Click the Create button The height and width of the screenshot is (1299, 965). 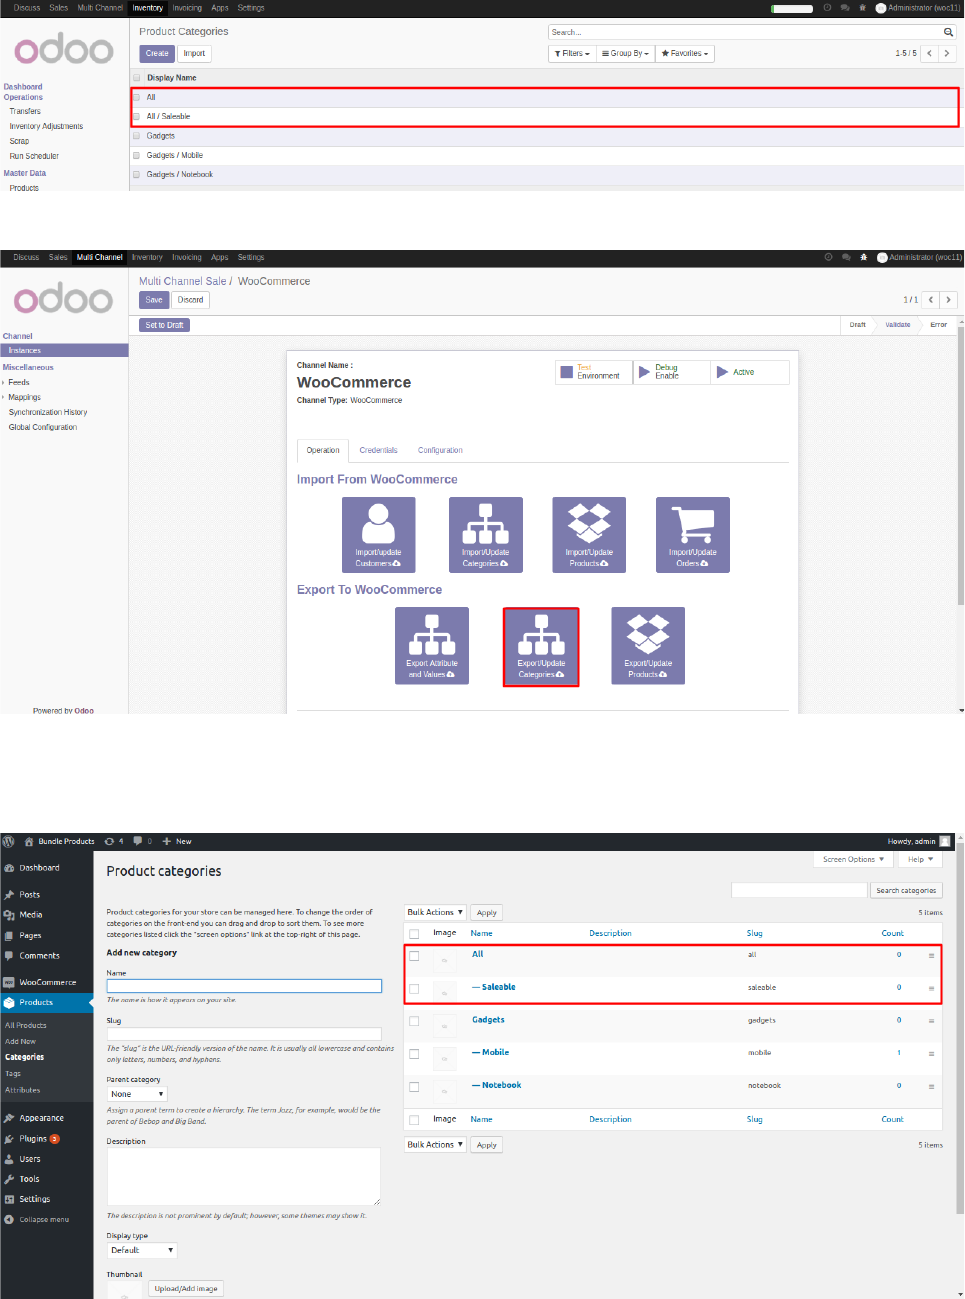(157, 53)
